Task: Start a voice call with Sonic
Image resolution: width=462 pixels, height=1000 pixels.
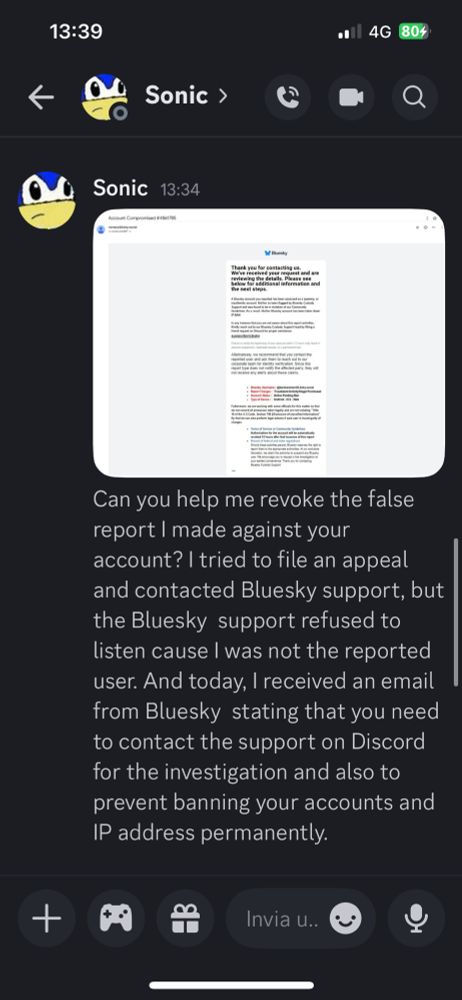Action: [x=288, y=97]
